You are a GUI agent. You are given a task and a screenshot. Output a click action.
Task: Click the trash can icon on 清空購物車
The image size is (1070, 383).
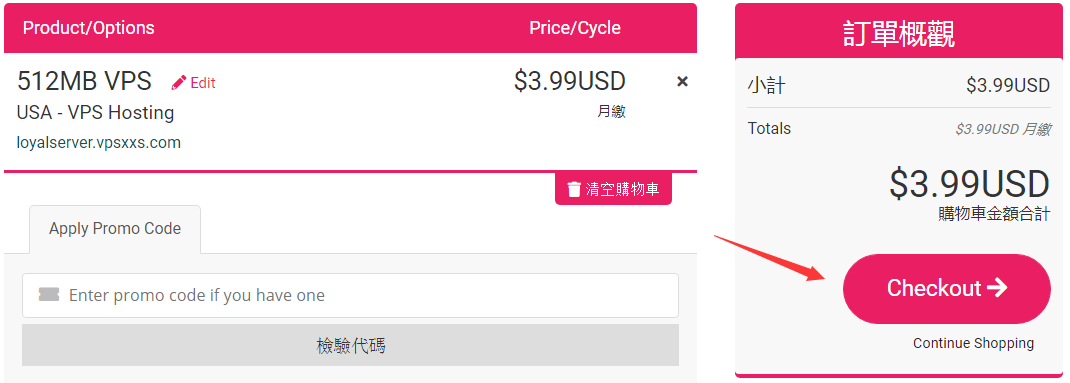(x=575, y=189)
